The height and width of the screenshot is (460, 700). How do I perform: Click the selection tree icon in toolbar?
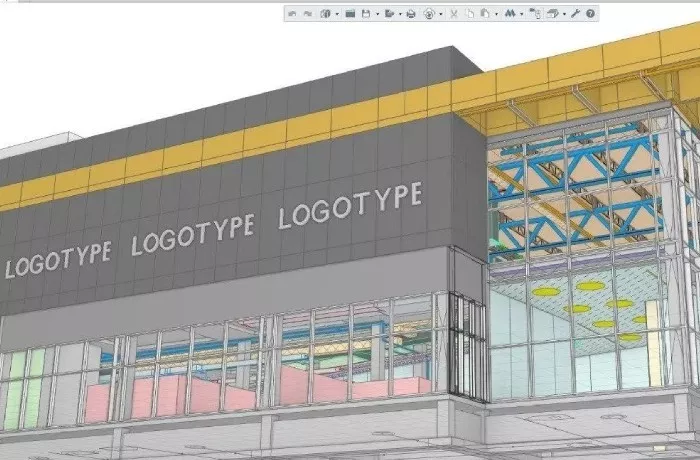[x=535, y=14]
